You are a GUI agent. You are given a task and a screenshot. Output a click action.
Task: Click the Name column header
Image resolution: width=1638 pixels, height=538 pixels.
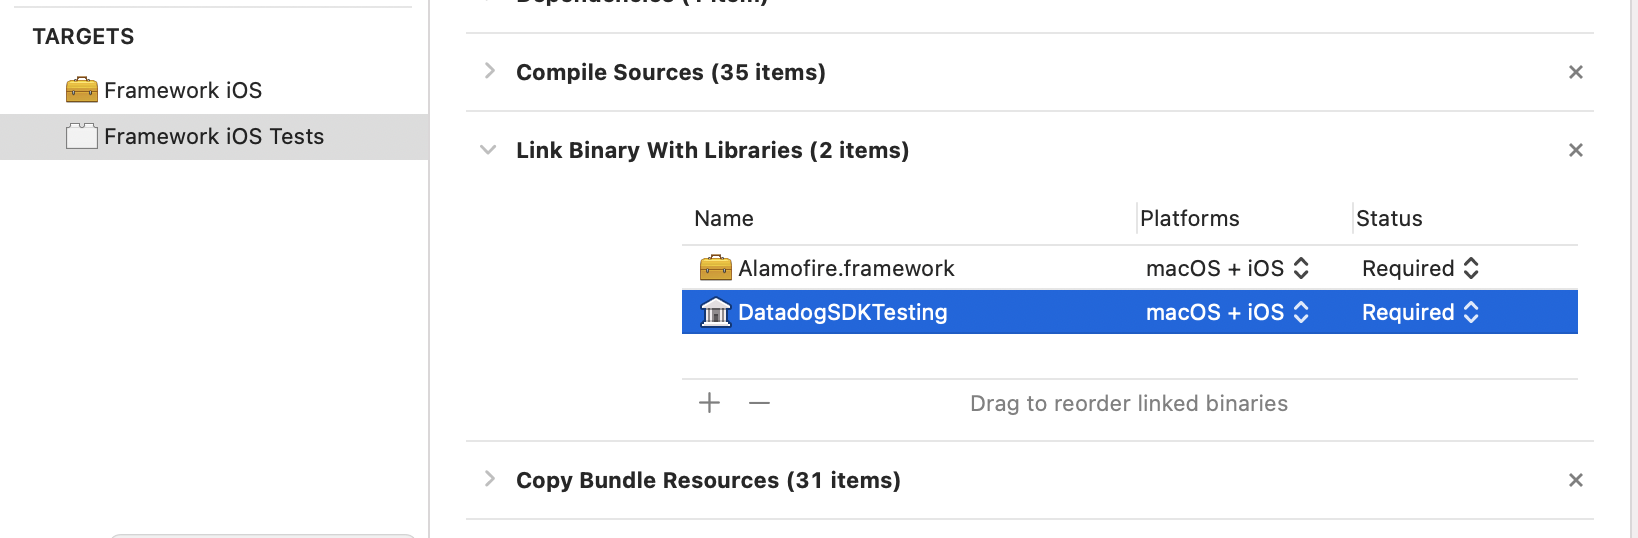724,218
